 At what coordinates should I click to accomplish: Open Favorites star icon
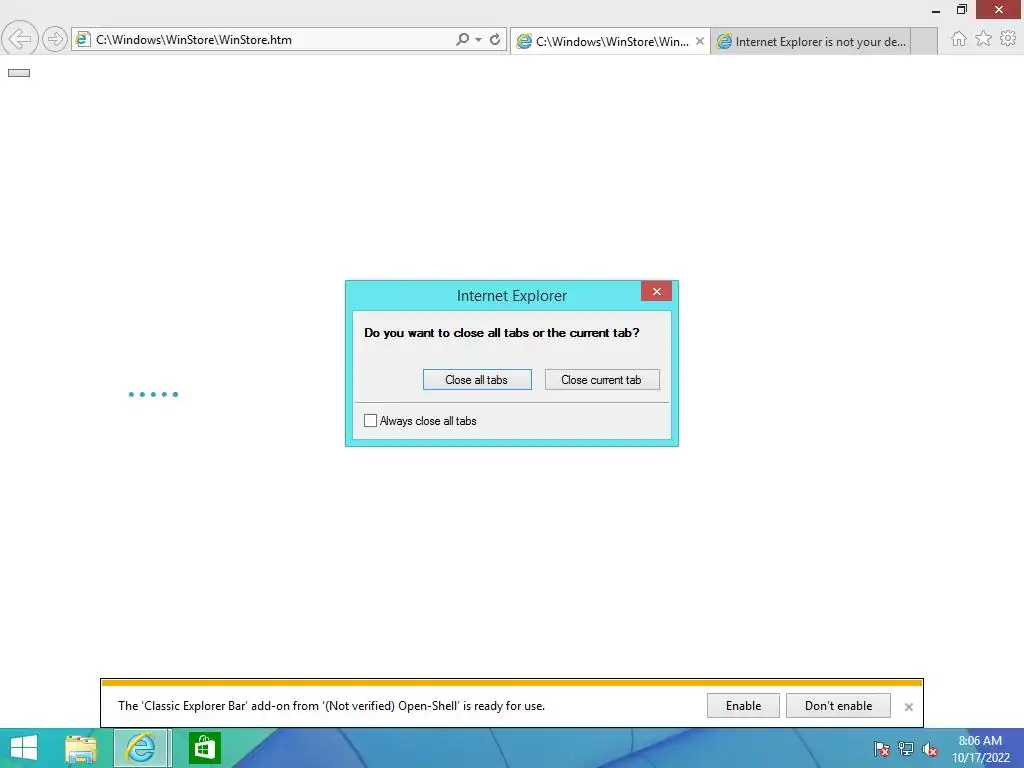983,39
